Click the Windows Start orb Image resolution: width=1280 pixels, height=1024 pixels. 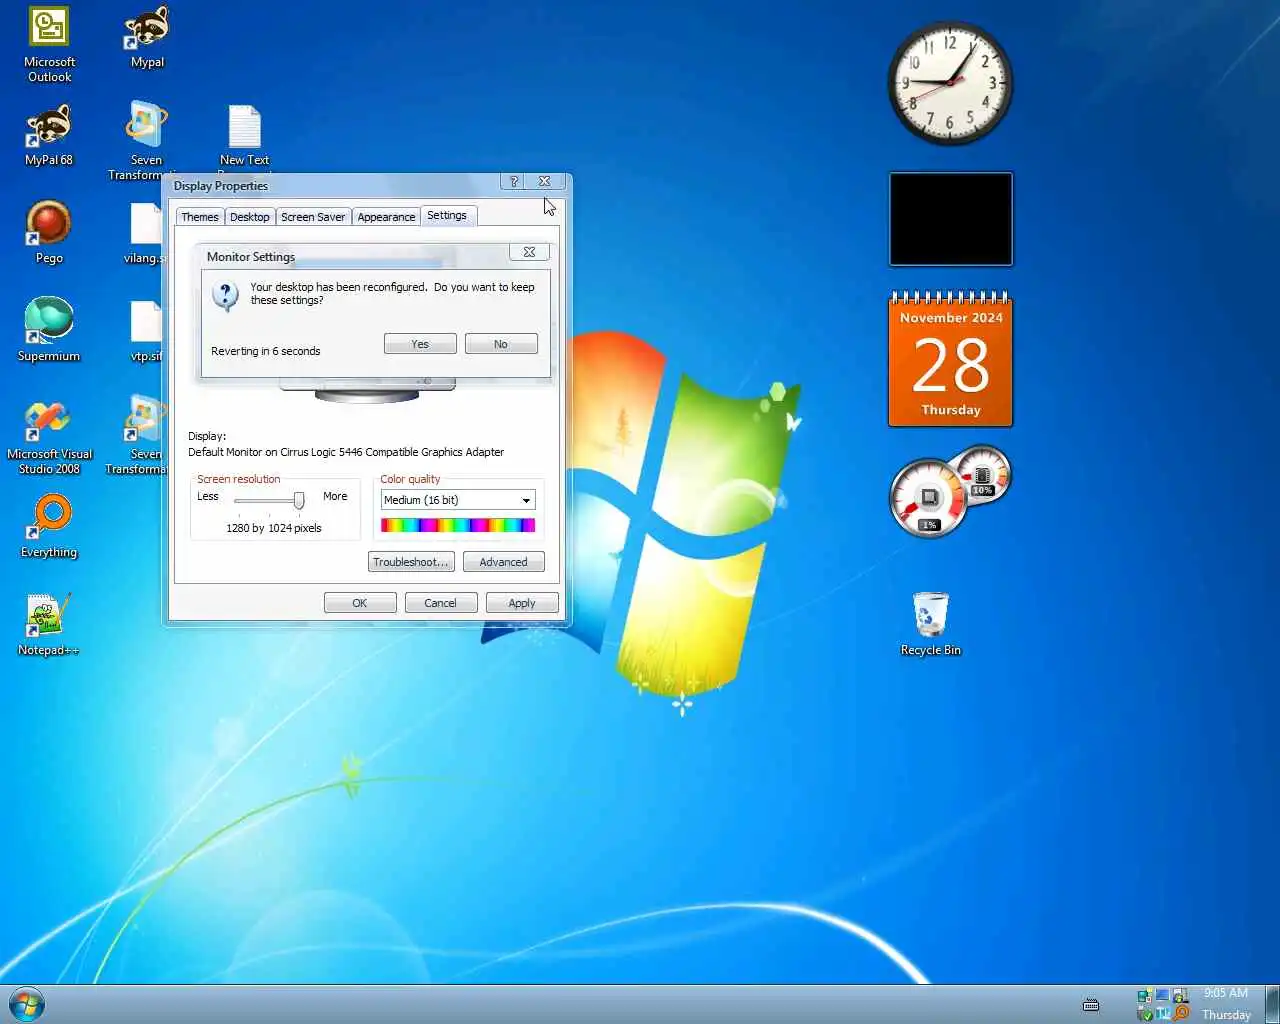point(26,1004)
